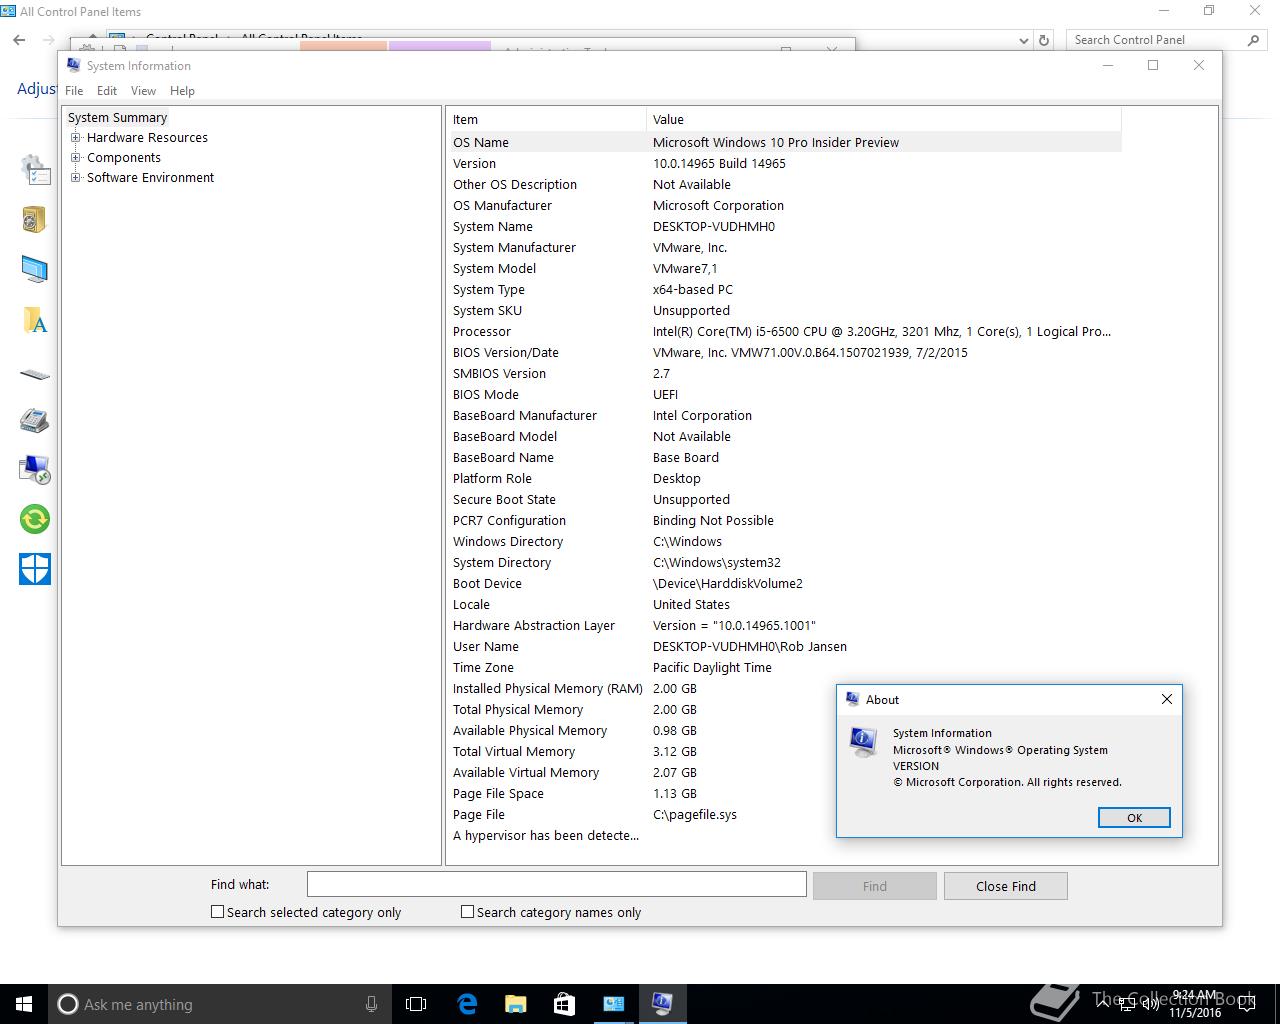Close the About dialog with X

click(x=1166, y=699)
